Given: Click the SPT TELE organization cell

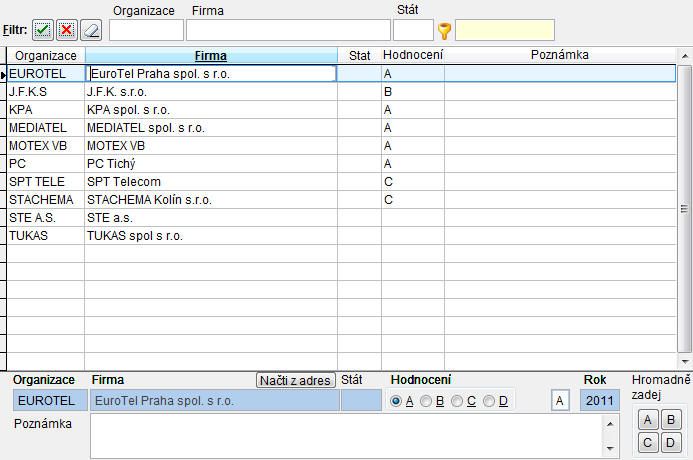Looking at the screenshot, I should click(x=46, y=182).
